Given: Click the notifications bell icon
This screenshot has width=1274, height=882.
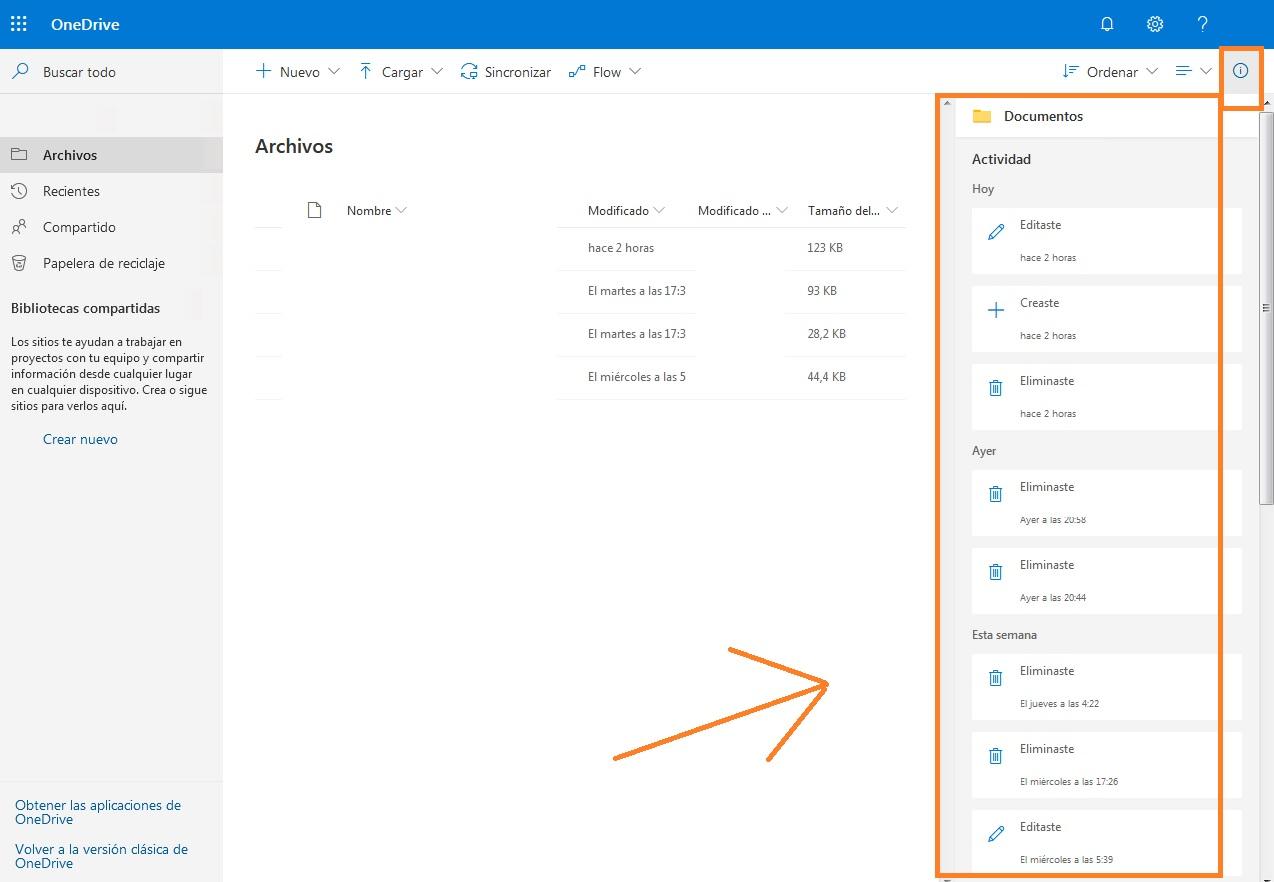Looking at the screenshot, I should [x=1107, y=23].
